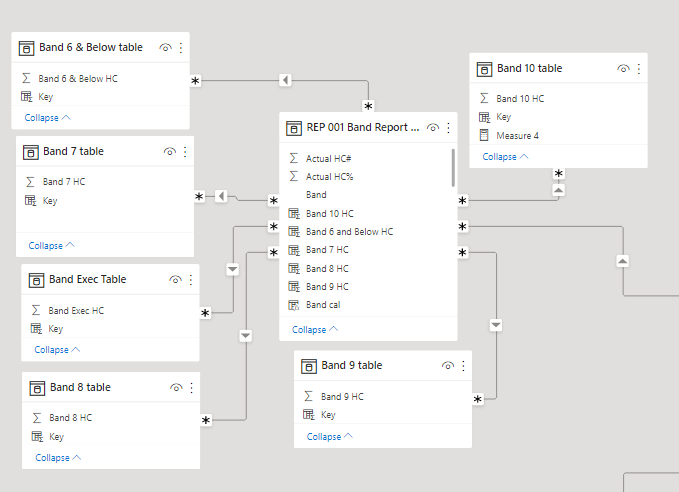This screenshot has height=492, width=679.
Task: Open more options for REP 001 Band Report
Action: coord(449,128)
